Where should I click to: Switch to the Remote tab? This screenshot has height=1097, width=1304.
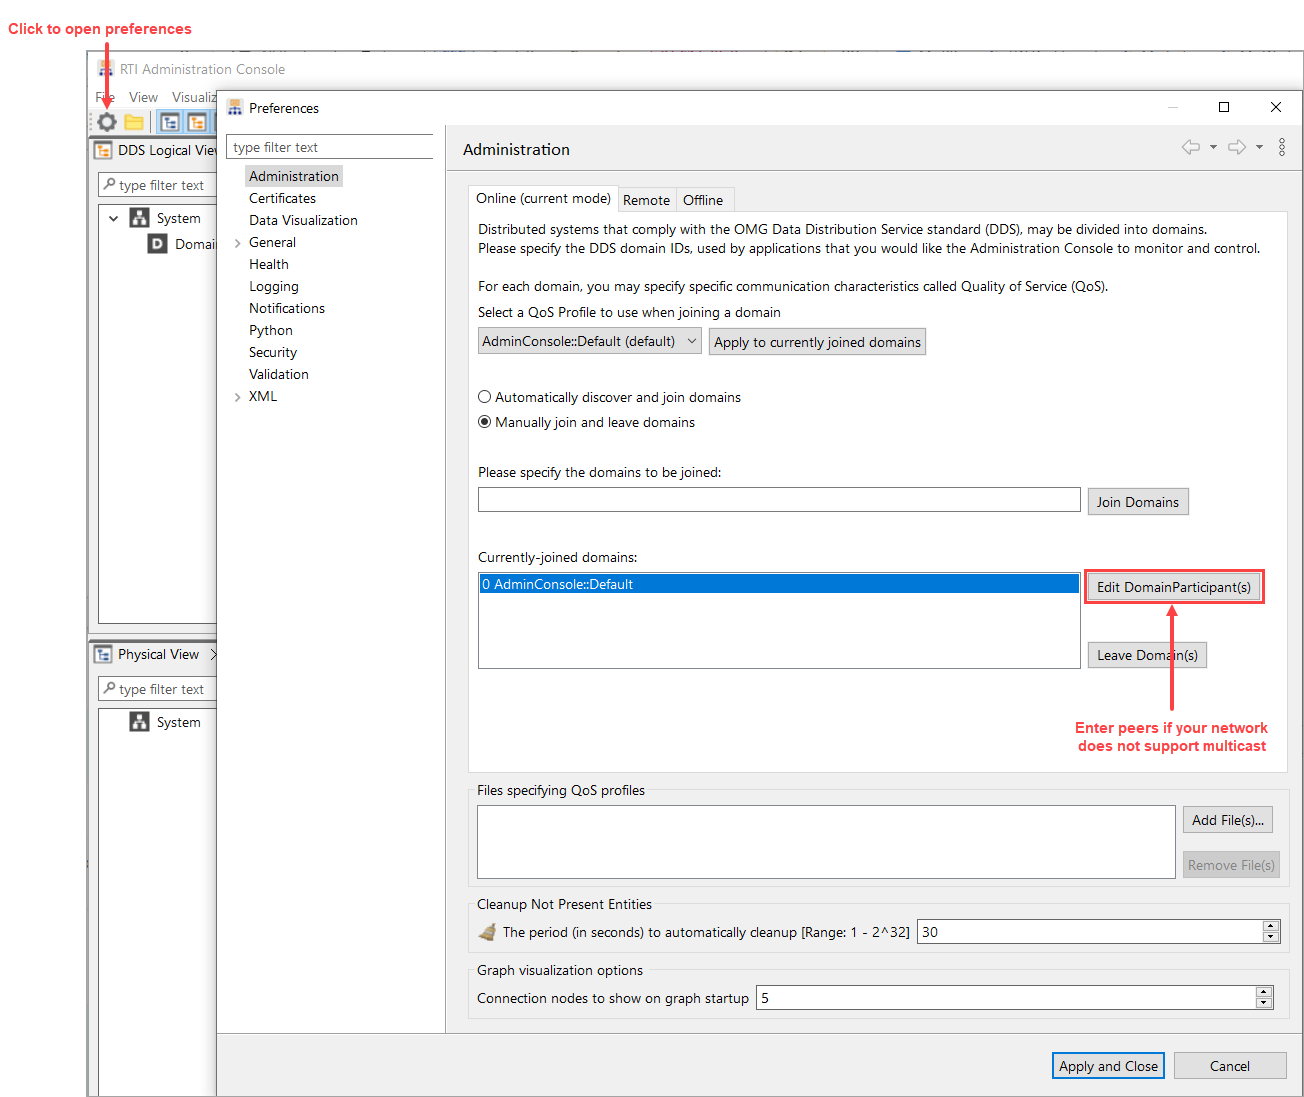(646, 200)
